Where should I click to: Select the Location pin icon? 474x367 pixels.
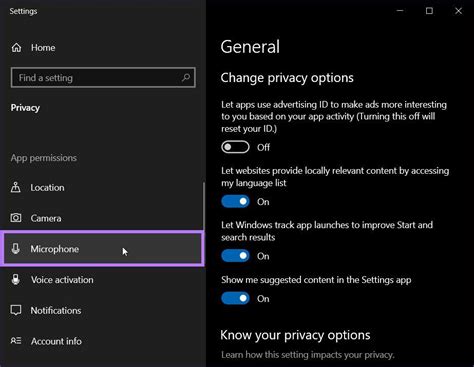click(16, 187)
